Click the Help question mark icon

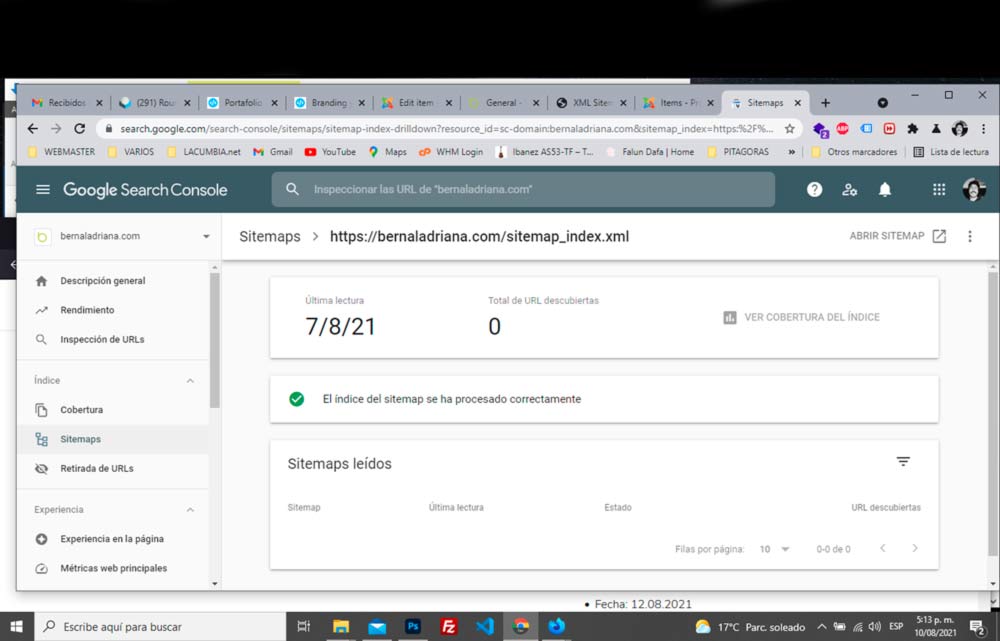(815, 190)
